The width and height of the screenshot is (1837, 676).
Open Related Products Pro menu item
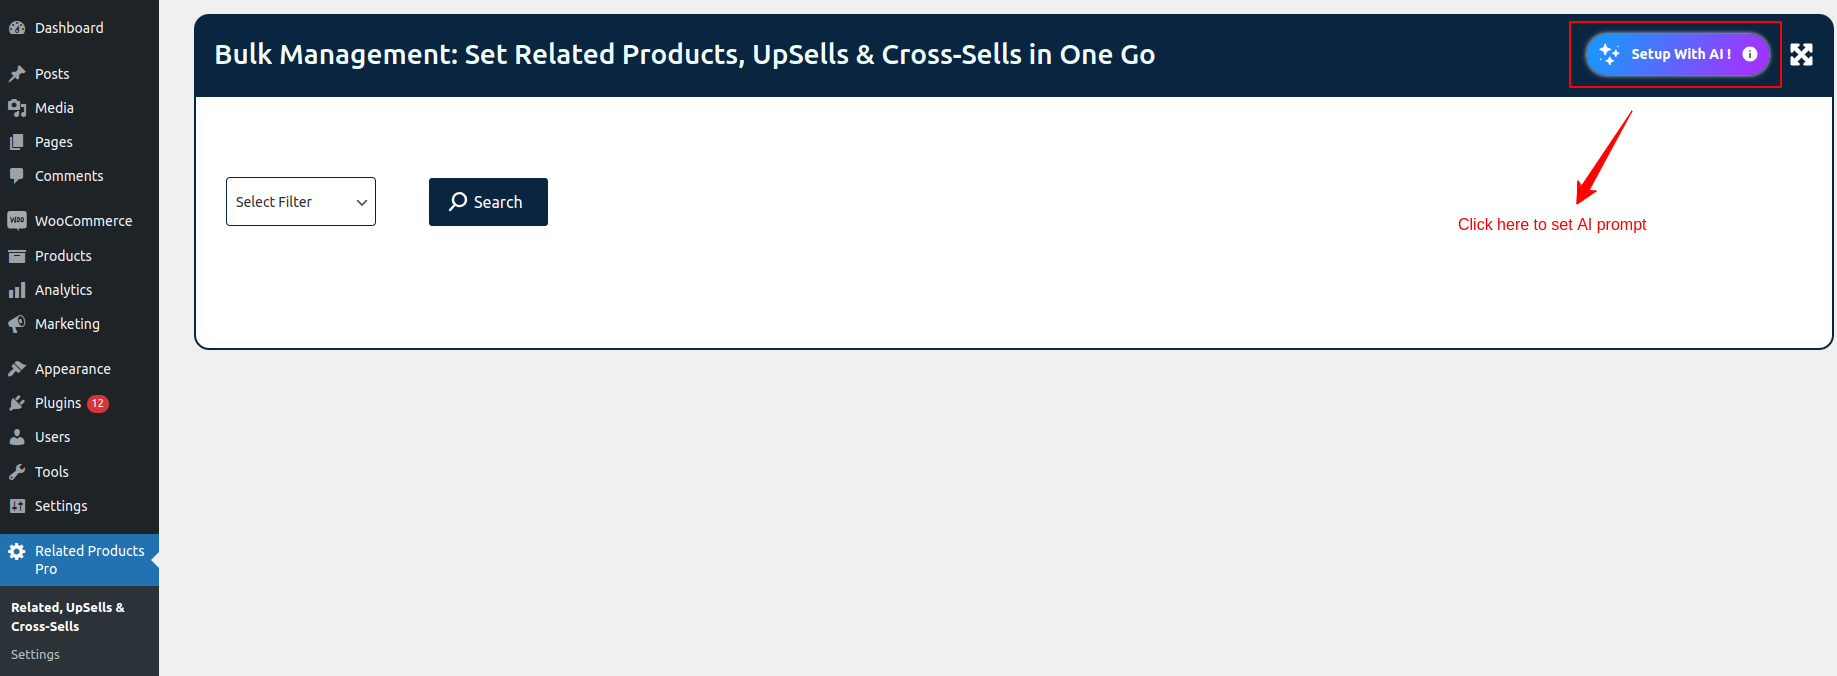[89, 560]
